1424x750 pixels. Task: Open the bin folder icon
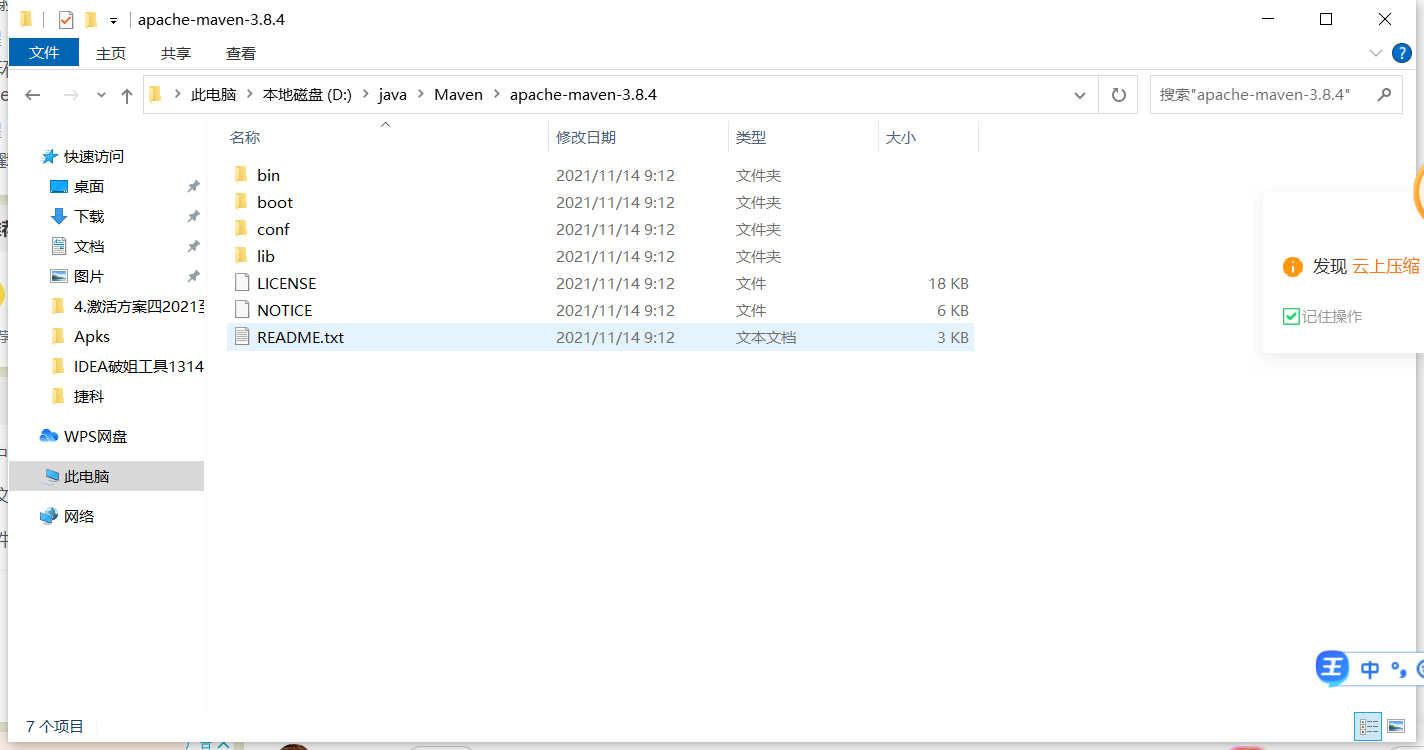coord(240,175)
